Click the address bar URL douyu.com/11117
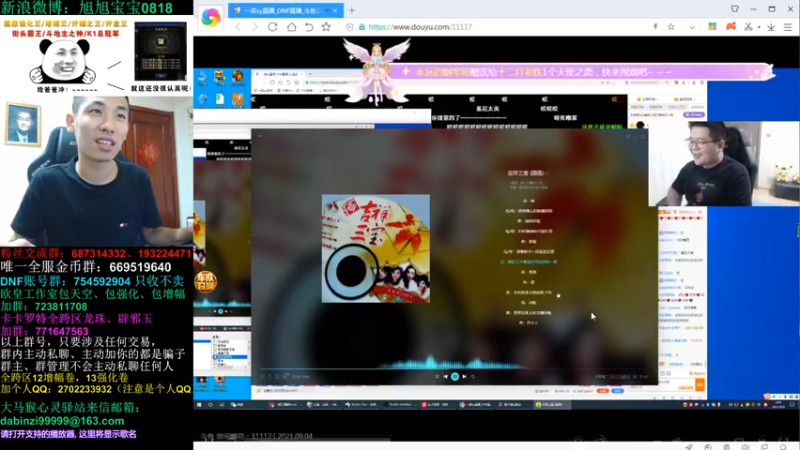The width and height of the screenshot is (800, 450). pyautogui.click(x=420, y=27)
